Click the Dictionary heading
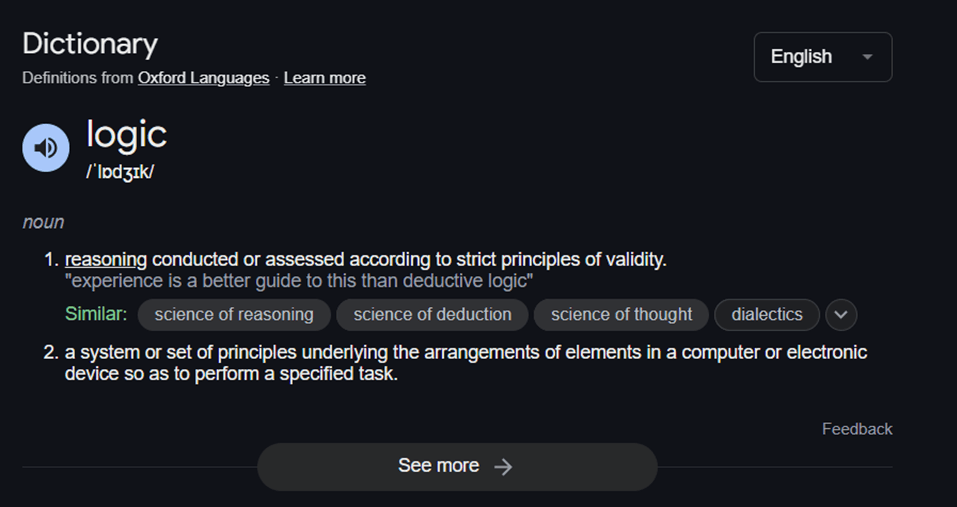Screen dimensions: 957x507 point(90,44)
